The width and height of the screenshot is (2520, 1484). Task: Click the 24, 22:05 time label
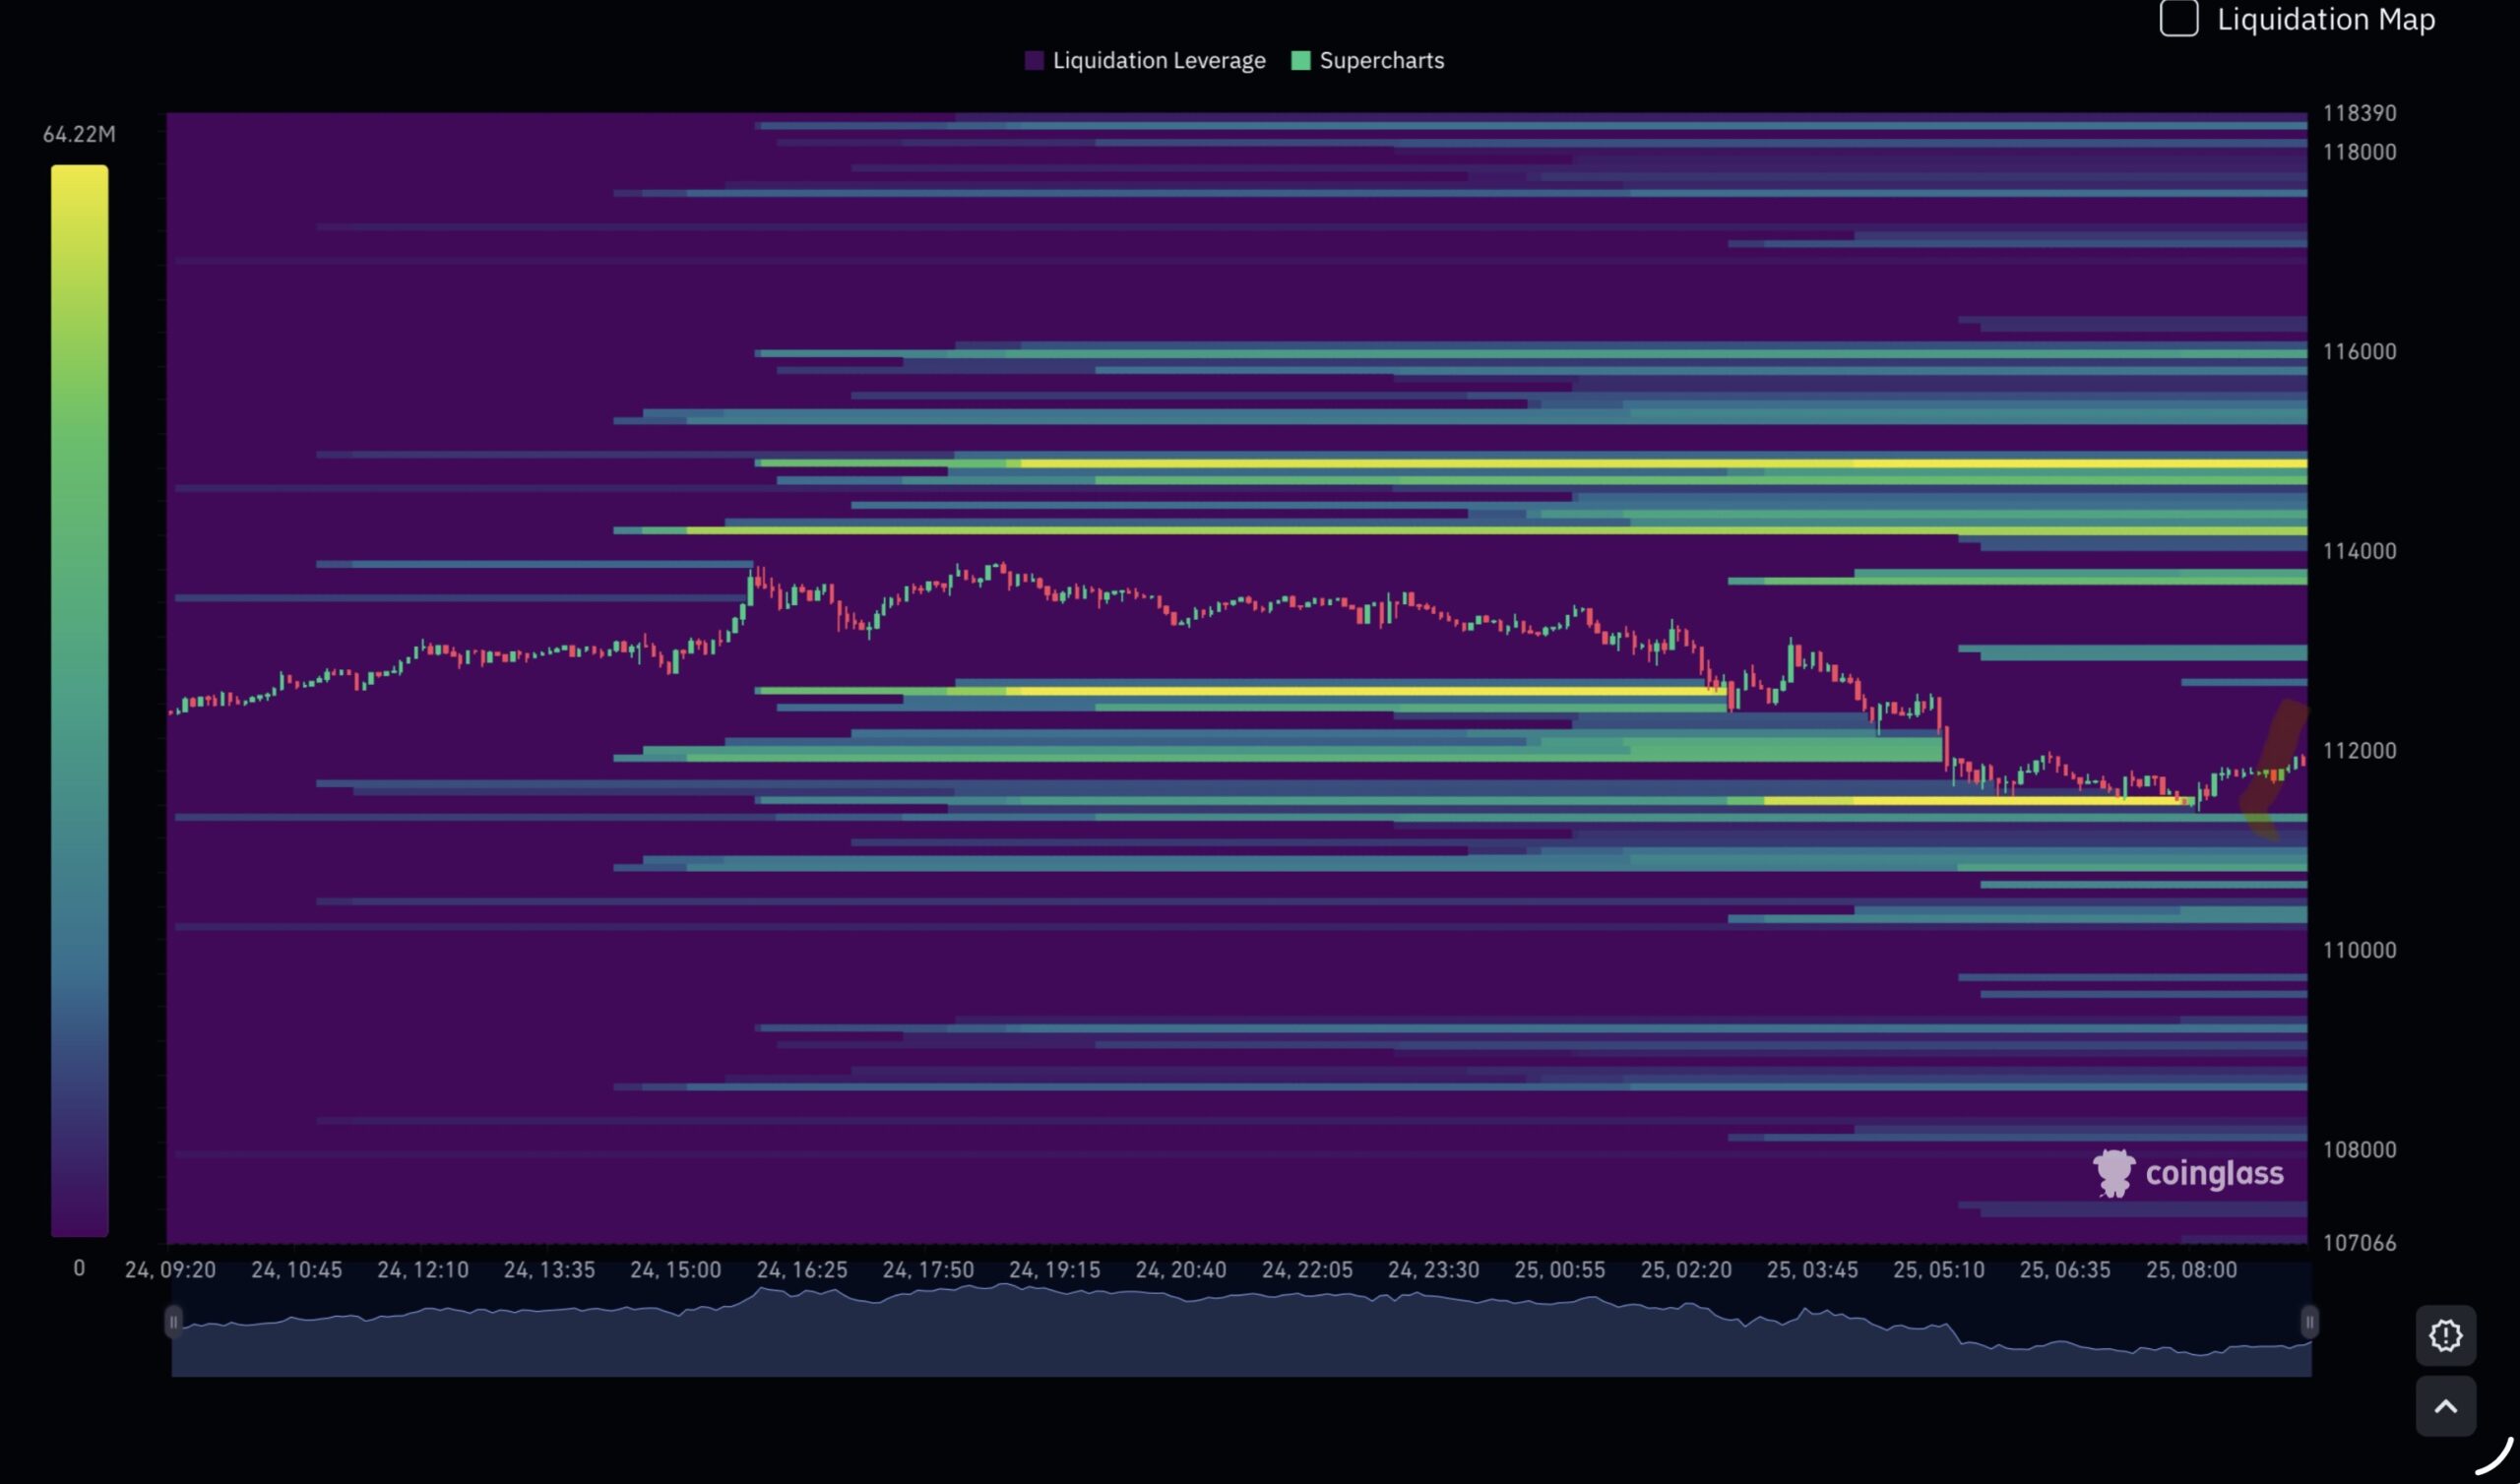(1307, 1270)
